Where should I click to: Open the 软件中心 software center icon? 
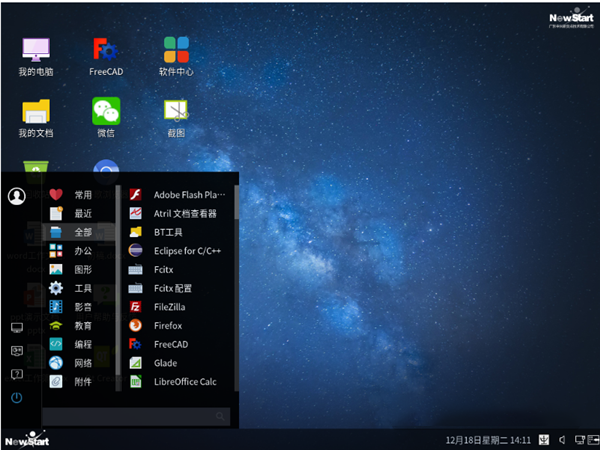click(x=176, y=56)
